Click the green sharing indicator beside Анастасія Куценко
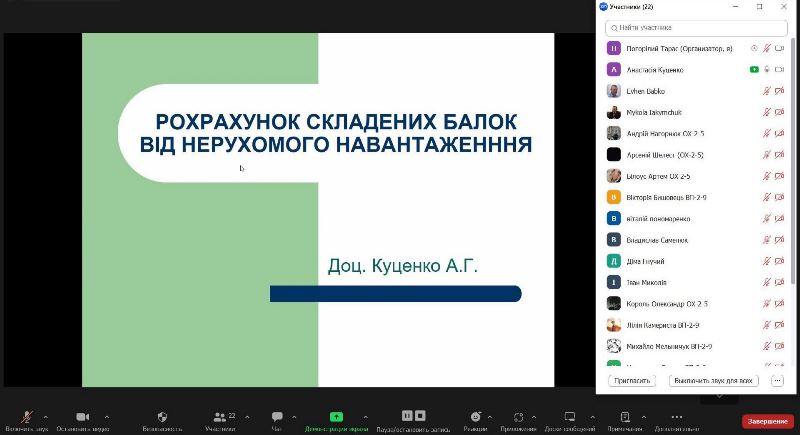 [754, 69]
